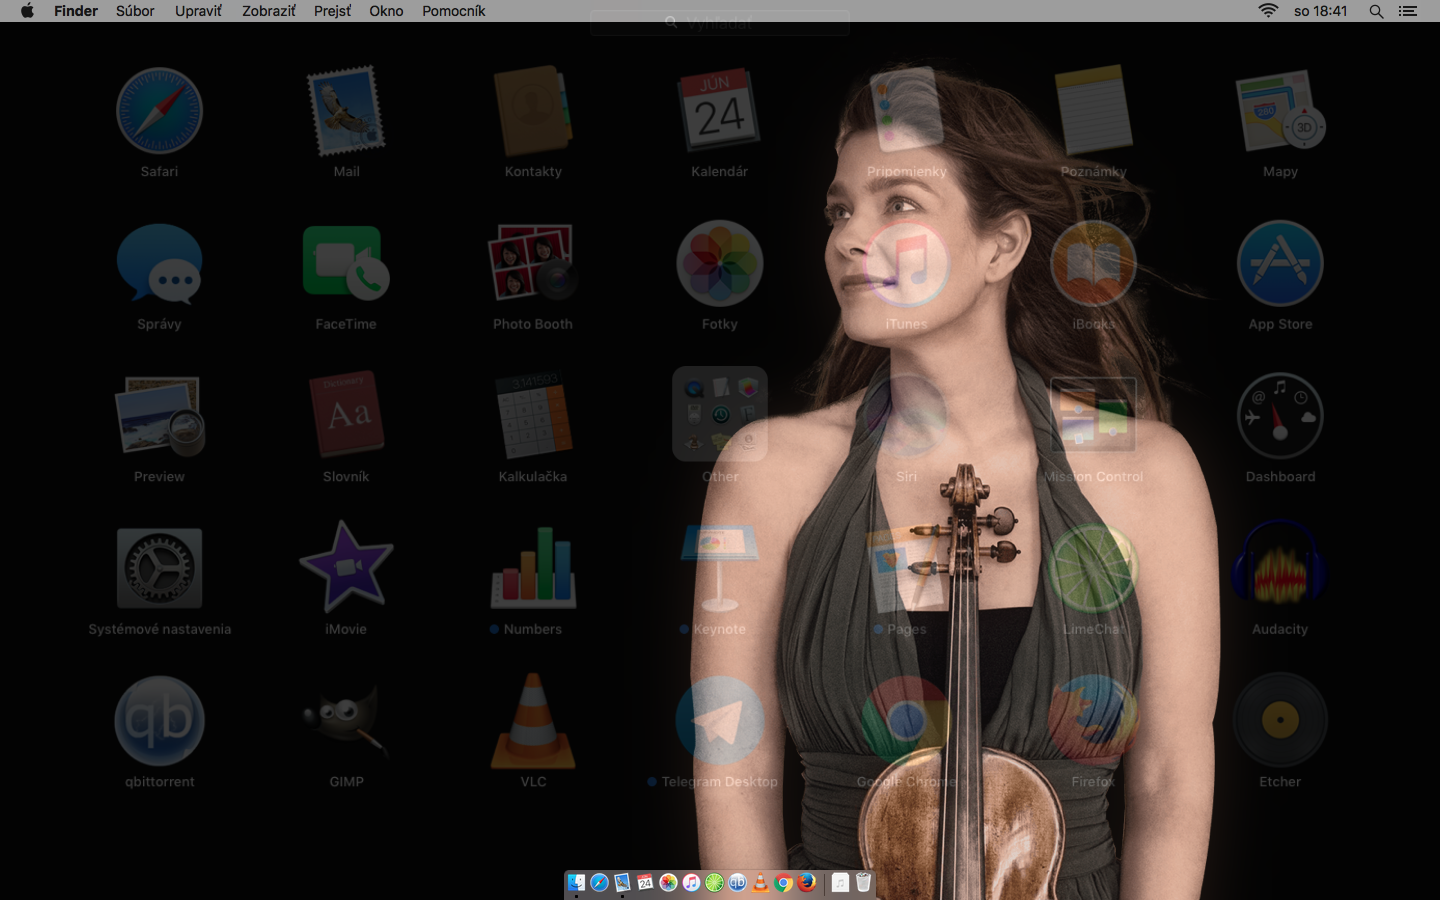Open GIMP app
The image size is (1440, 900).
(346, 721)
